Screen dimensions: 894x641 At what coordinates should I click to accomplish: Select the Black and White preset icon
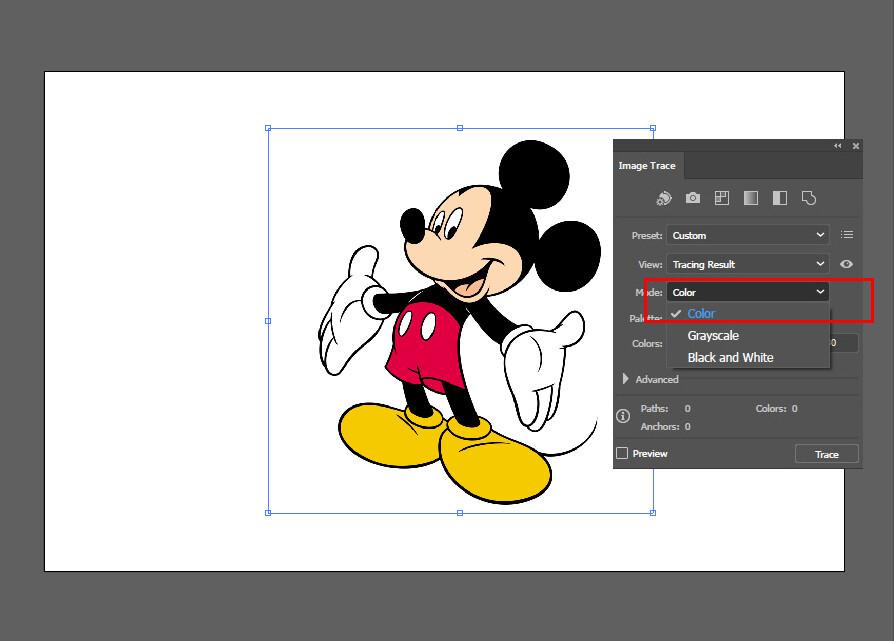point(780,197)
